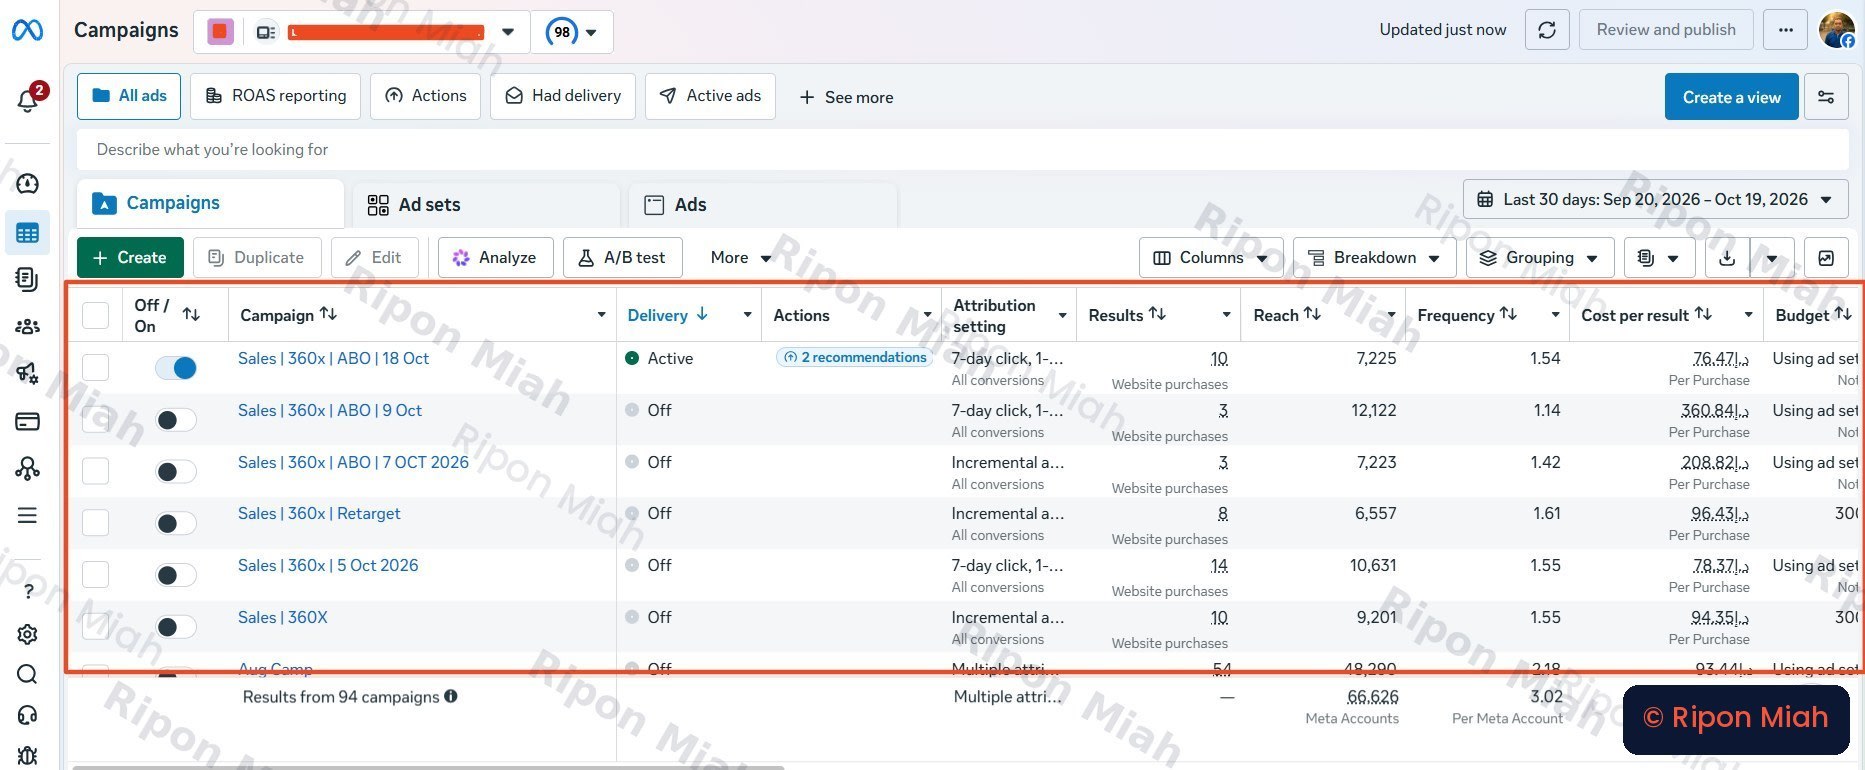Open the view customization sliders icon
Image resolution: width=1865 pixels, height=770 pixels.
tap(1826, 97)
